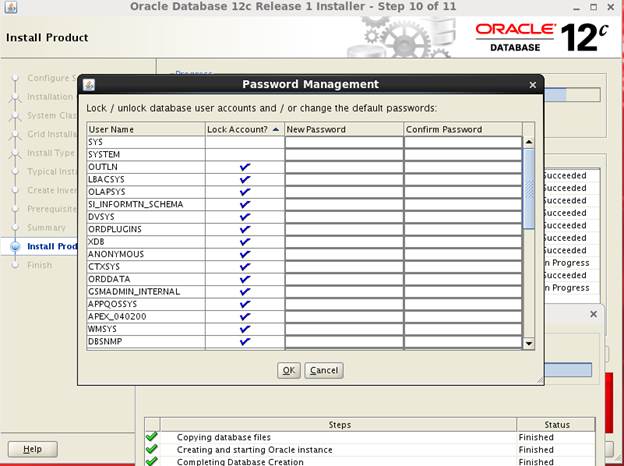Uncheck Lock Account for WMSYS
The height and width of the screenshot is (466, 624).
click(245, 329)
